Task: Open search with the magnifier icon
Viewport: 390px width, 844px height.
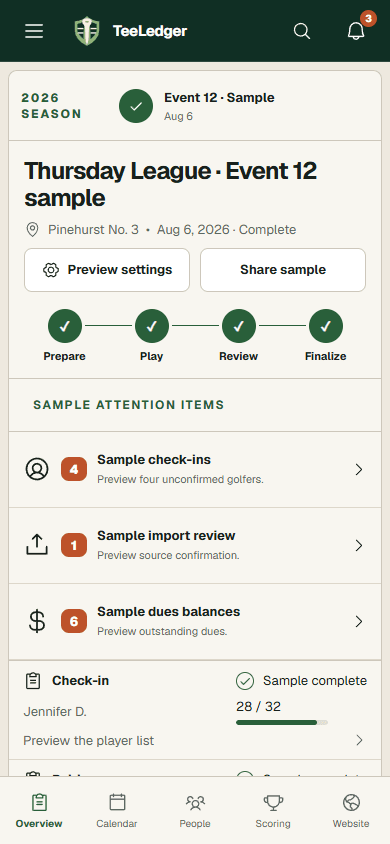Action: tap(302, 31)
